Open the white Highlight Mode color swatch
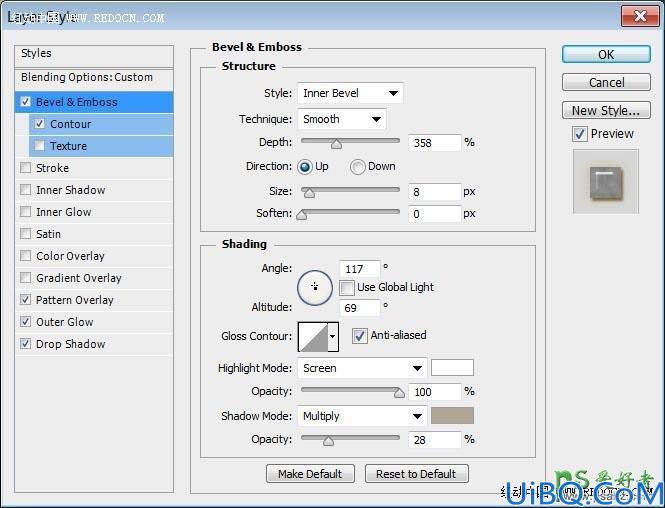Viewport: 665px width, 508px height. click(452, 368)
